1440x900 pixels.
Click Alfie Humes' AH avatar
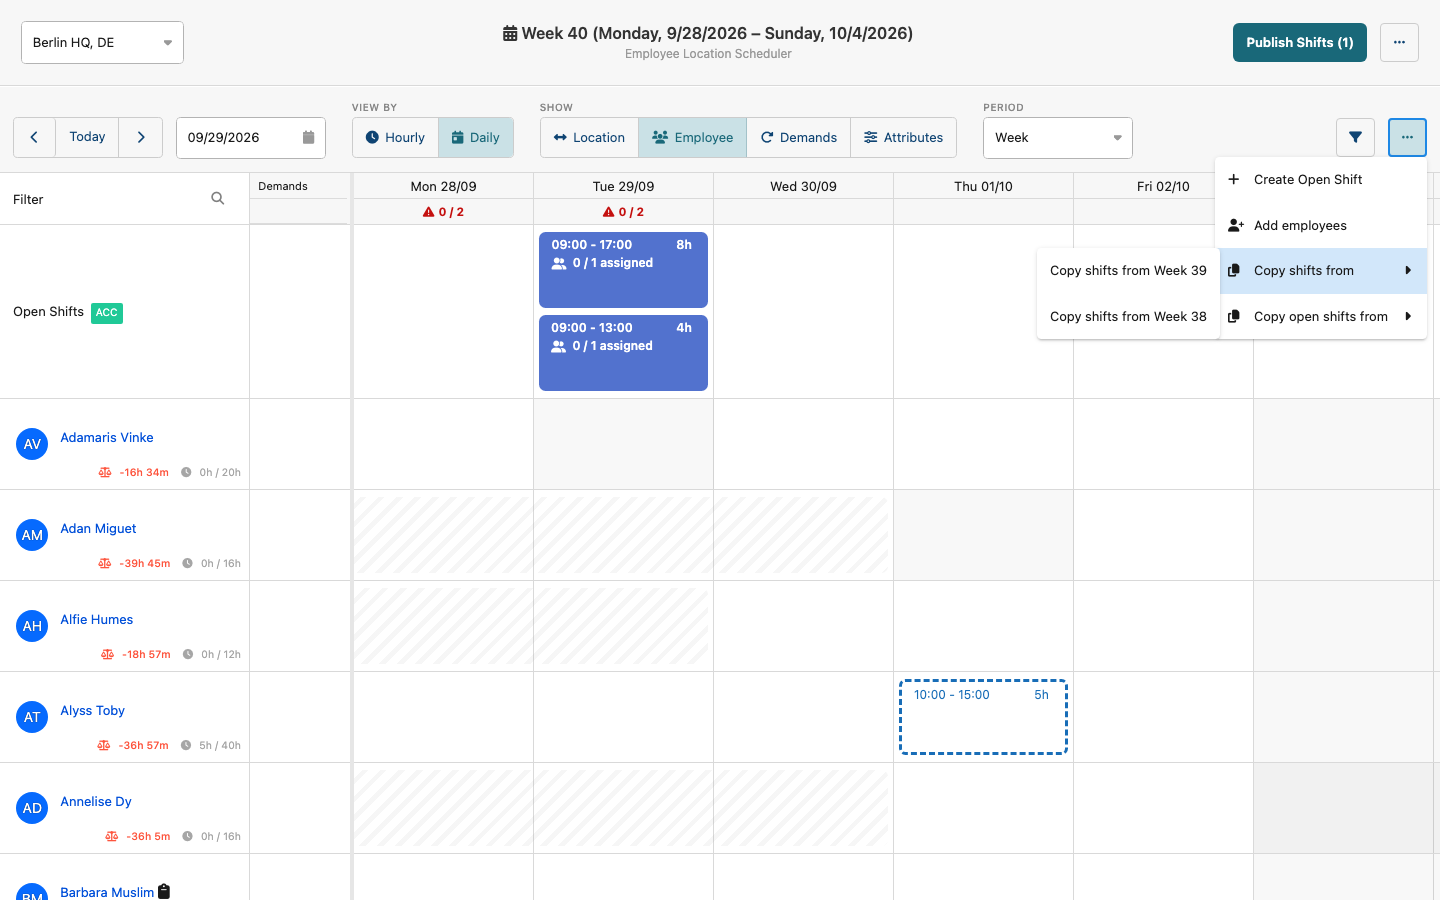coord(32,626)
